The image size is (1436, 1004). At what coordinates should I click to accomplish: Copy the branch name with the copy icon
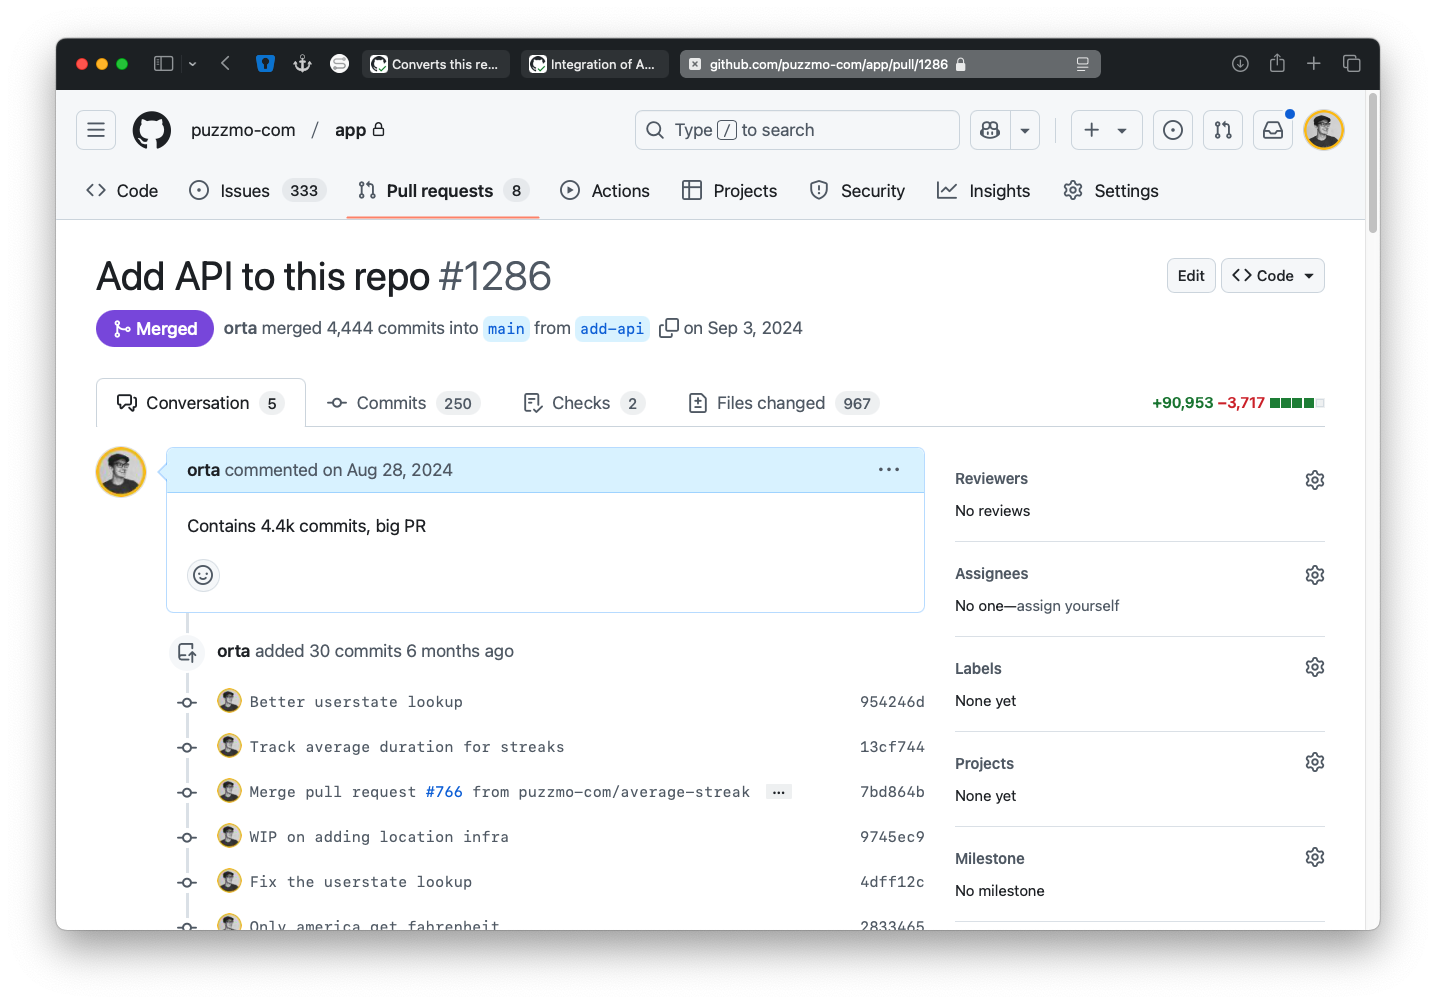point(669,328)
